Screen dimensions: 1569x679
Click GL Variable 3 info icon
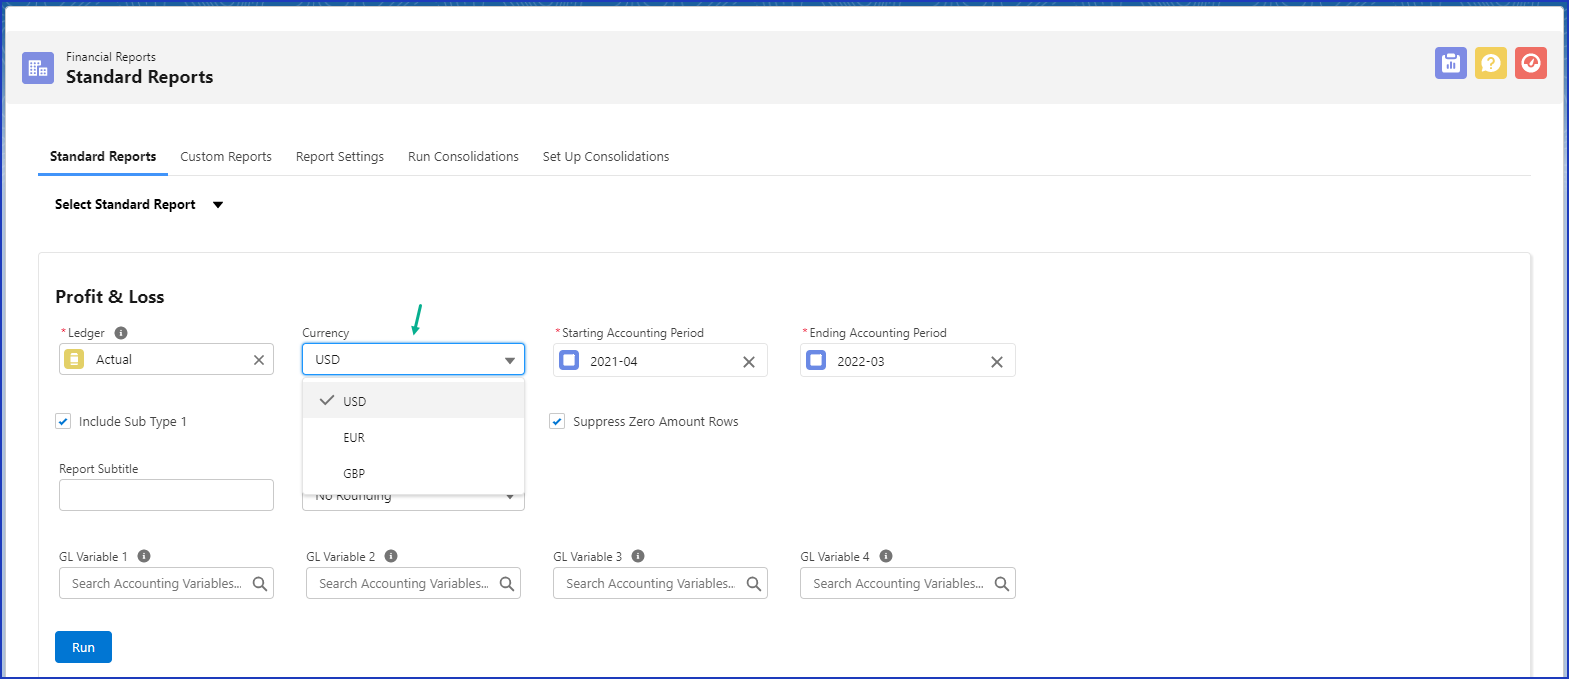coord(638,557)
